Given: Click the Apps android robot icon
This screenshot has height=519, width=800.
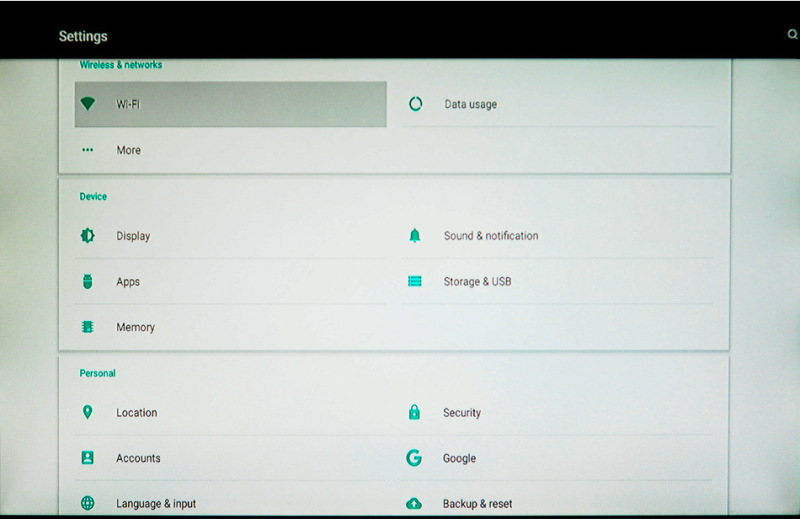Looking at the screenshot, I should (x=88, y=282).
